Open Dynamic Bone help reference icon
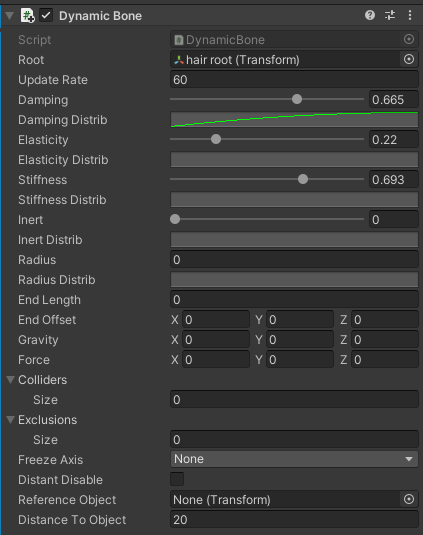The width and height of the screenshot is (423, 535). coord(370,15)
